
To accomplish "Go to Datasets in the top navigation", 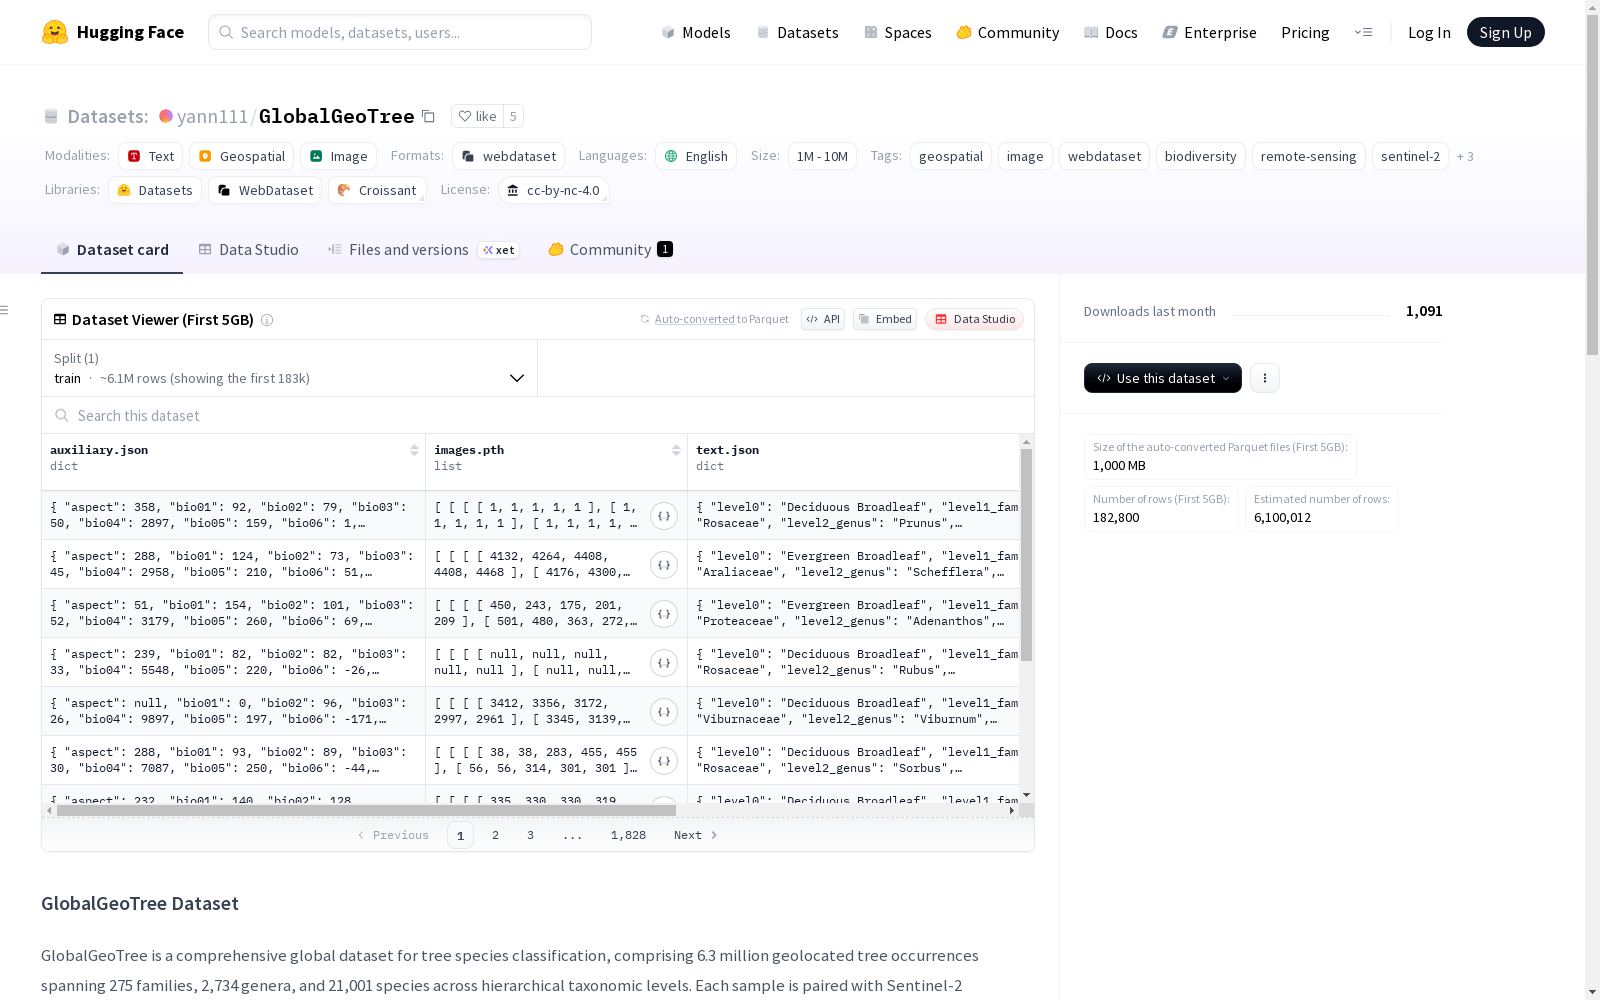I will (x=797, y=32).
